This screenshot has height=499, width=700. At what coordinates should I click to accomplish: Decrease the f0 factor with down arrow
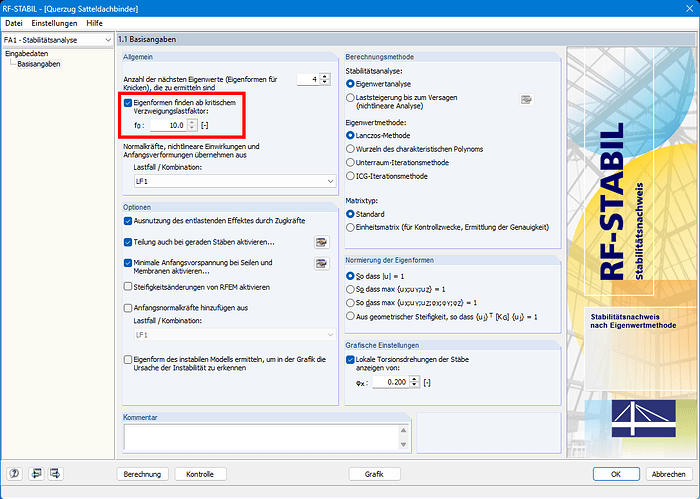pos(192,128)
